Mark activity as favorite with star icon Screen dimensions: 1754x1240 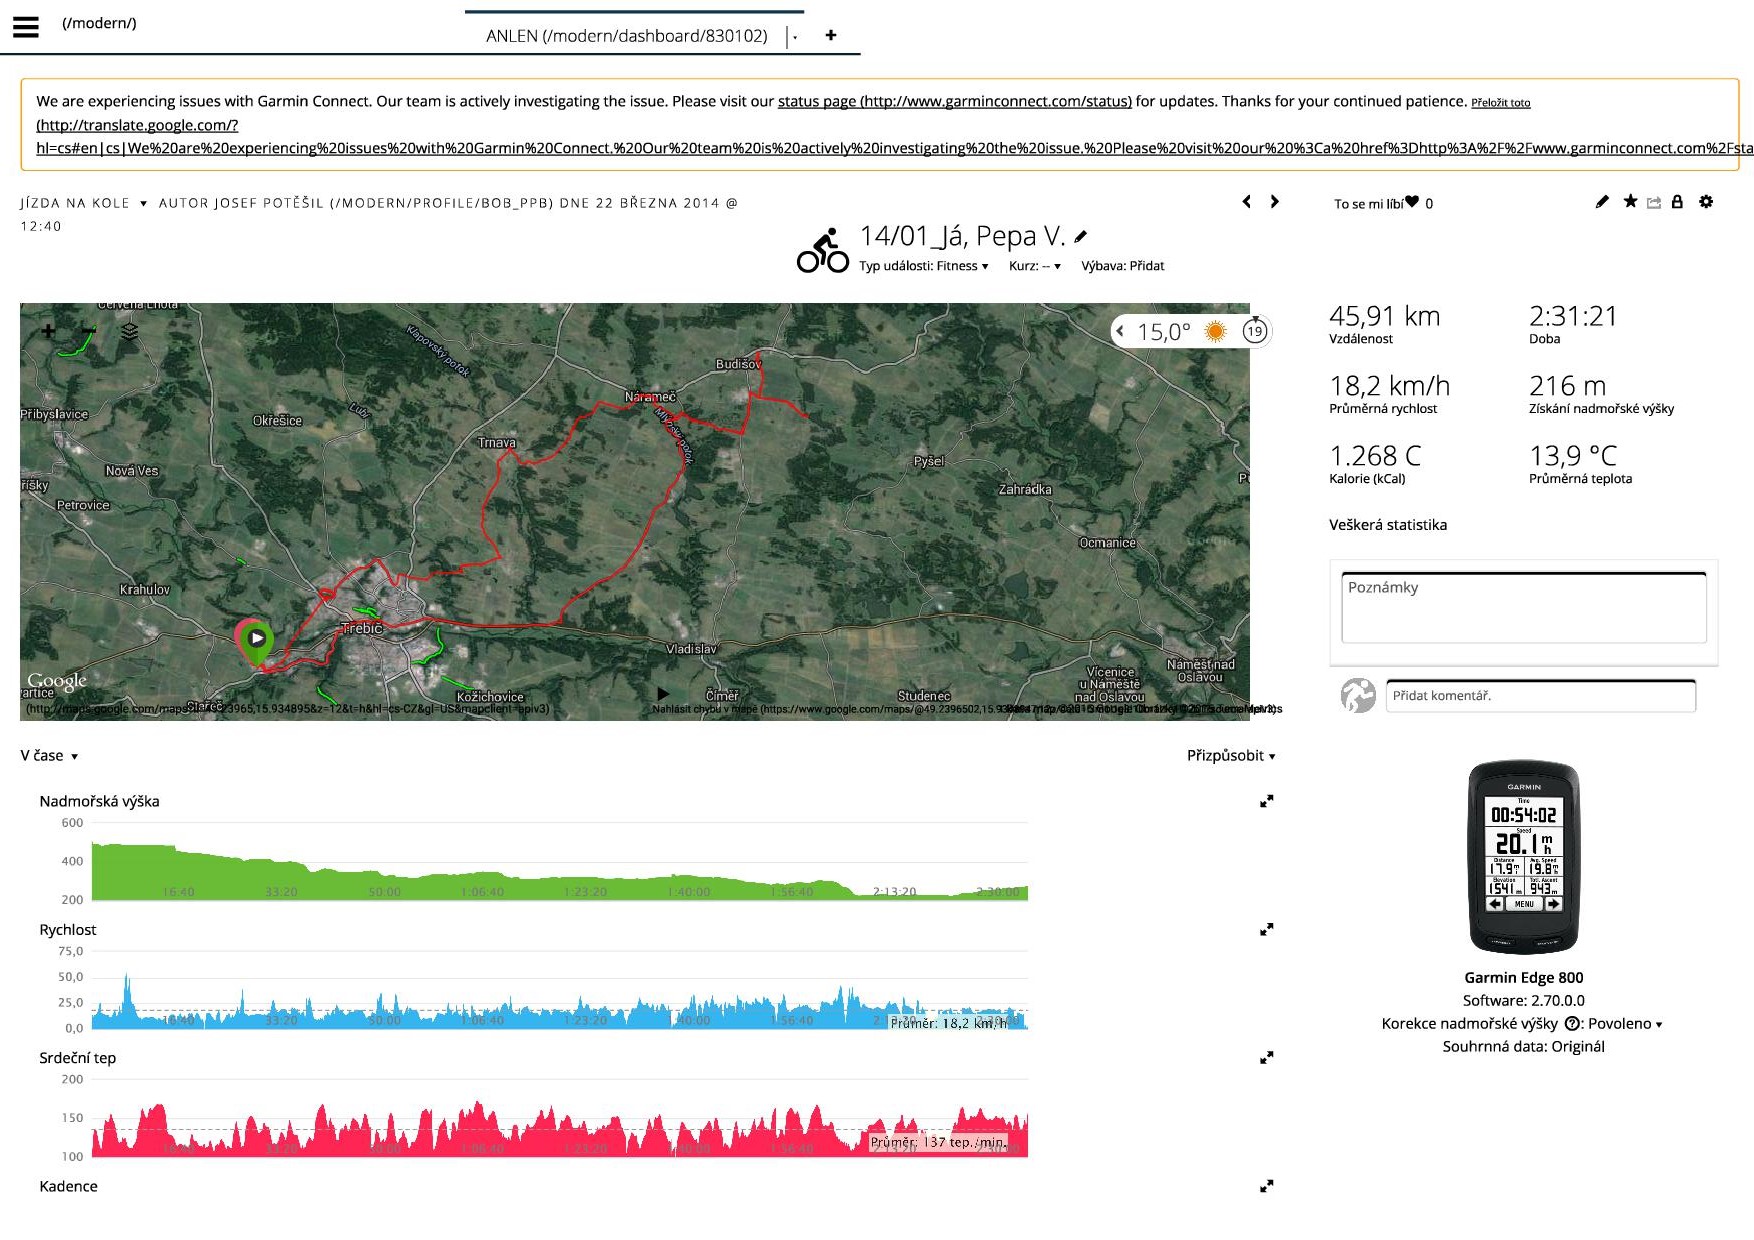coord(1630,202)
